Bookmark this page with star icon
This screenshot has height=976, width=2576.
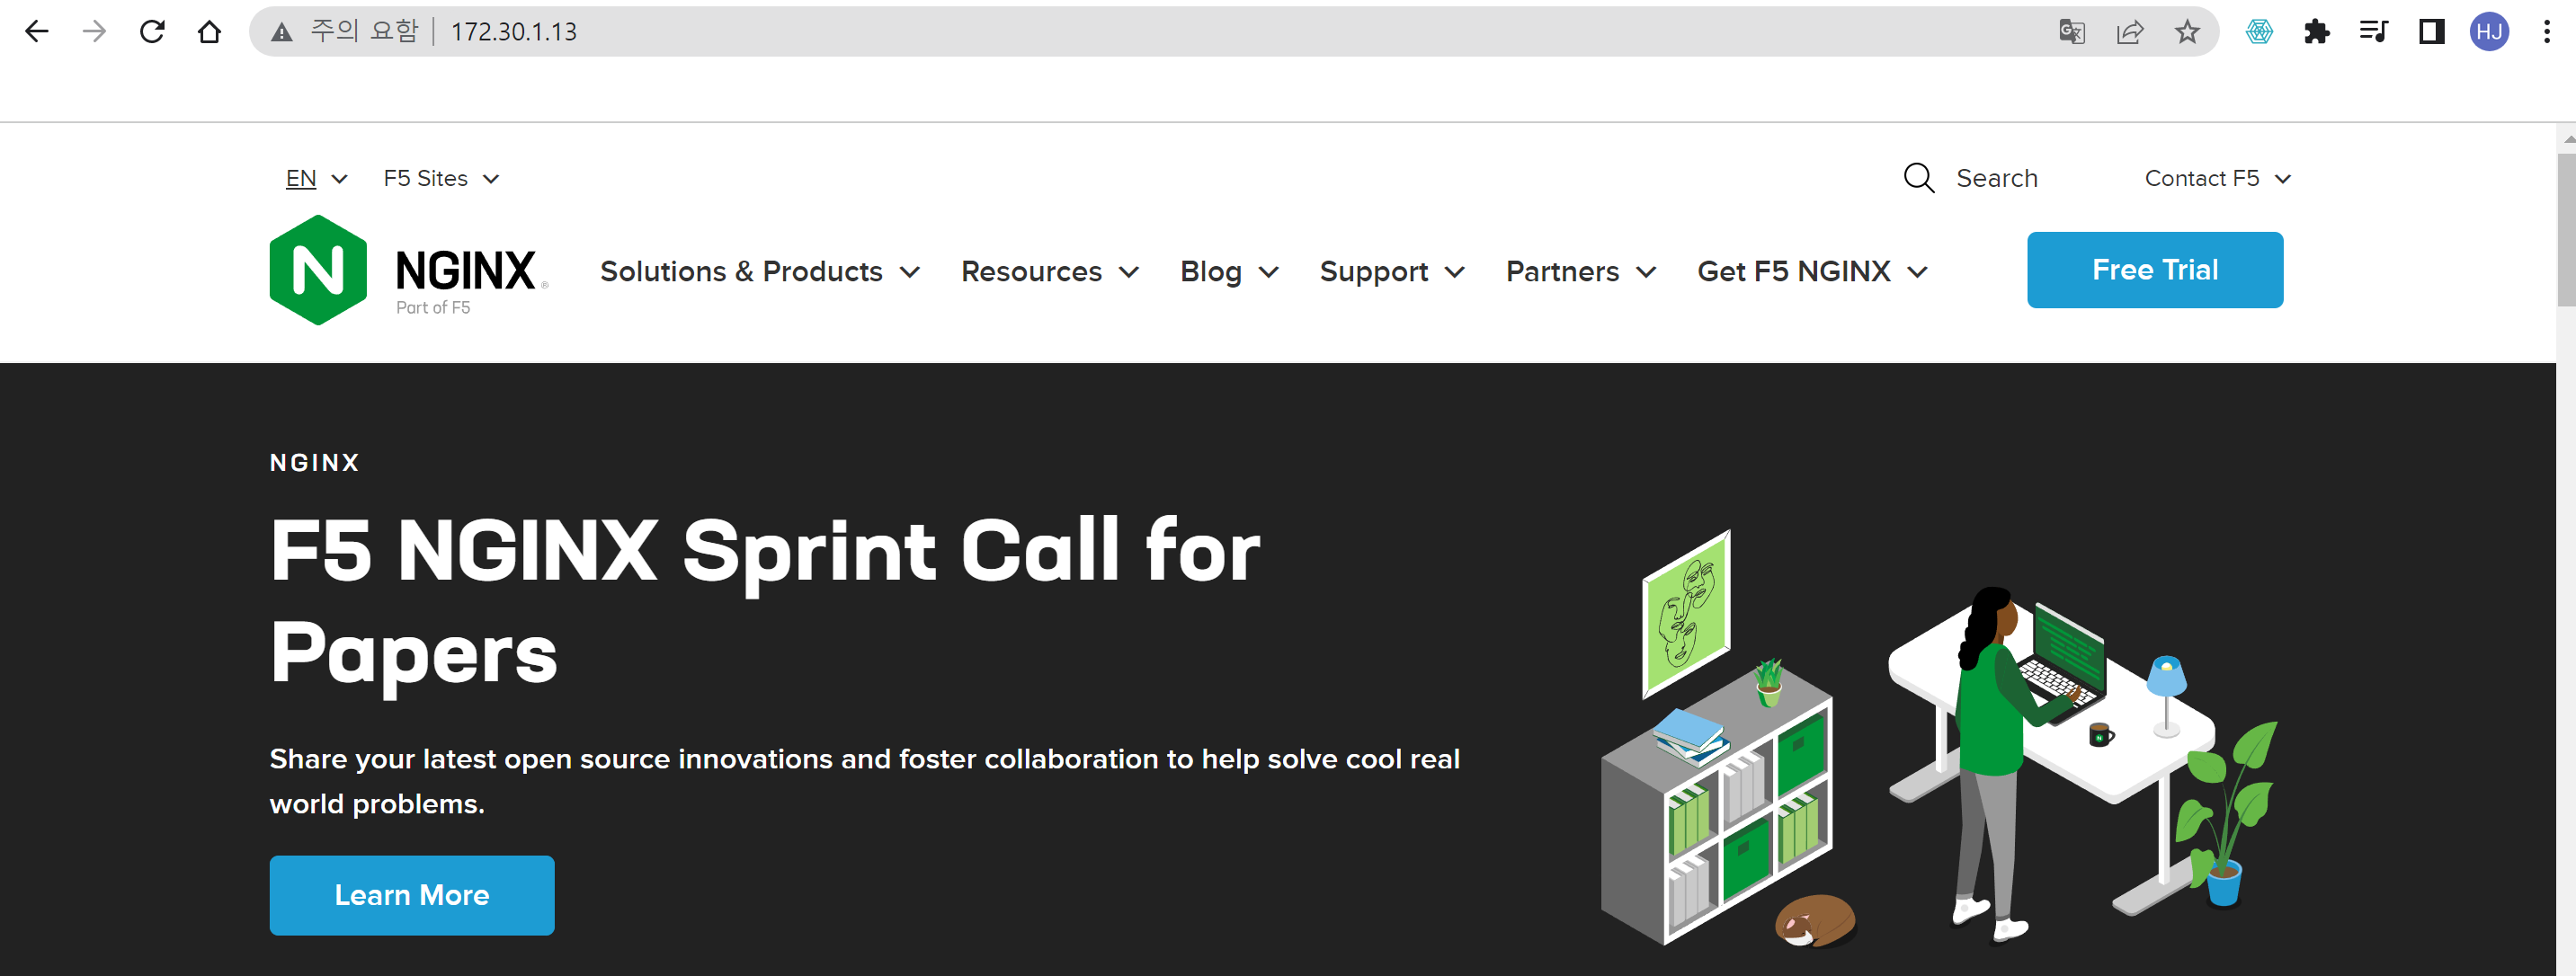[x=2187, y=32]
